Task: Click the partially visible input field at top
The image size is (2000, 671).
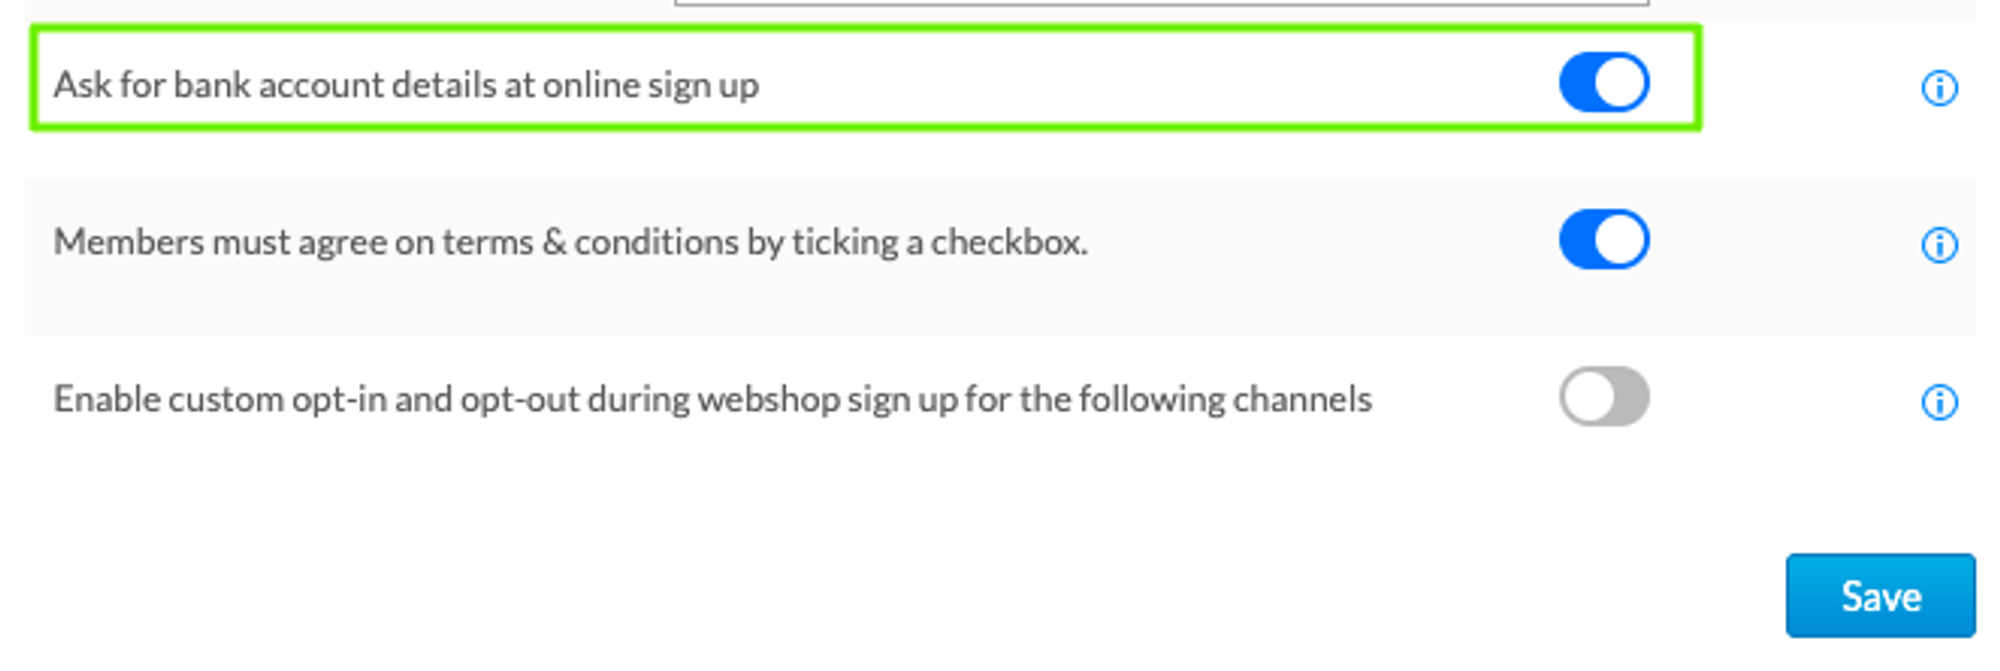Action: pyautogui.click(x=1160, y=3)
